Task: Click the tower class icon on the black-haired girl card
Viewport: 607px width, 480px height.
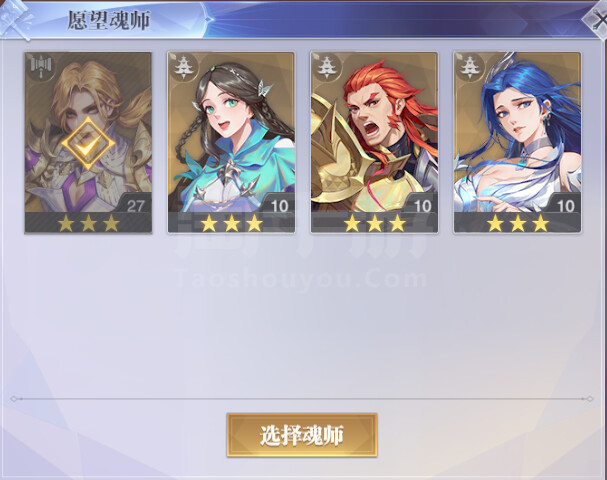Action: pos(184,67)
